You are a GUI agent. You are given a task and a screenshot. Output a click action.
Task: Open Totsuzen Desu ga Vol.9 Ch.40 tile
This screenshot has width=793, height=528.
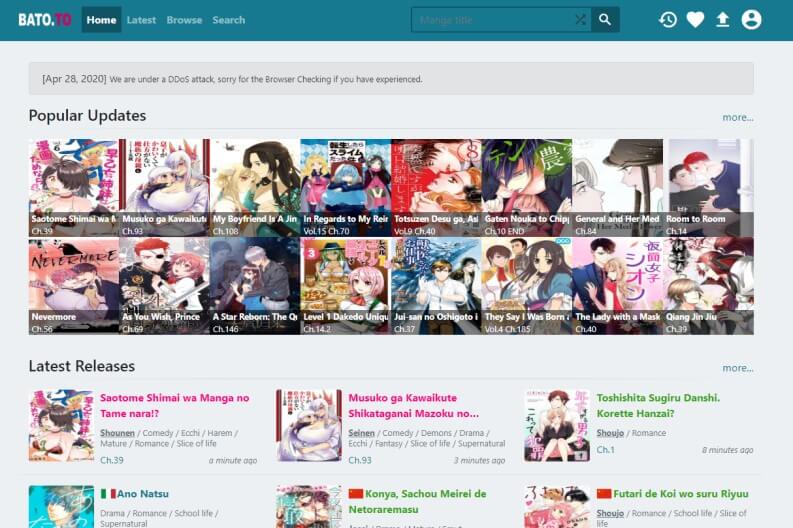436,188
